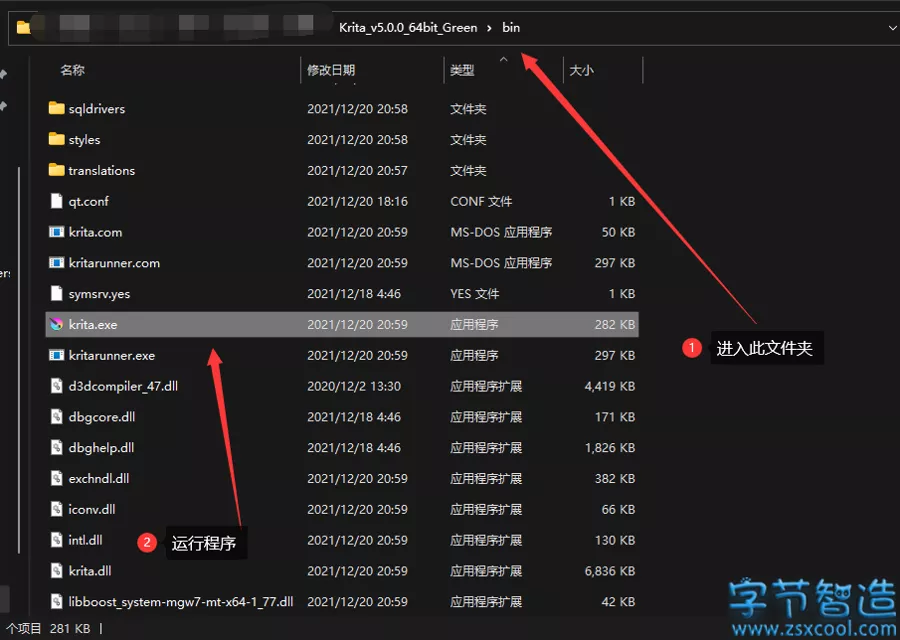The width and height of the screenshot is (900, 640).
Task: Select the file name symsrv.yes
Action: pos(99,294)
